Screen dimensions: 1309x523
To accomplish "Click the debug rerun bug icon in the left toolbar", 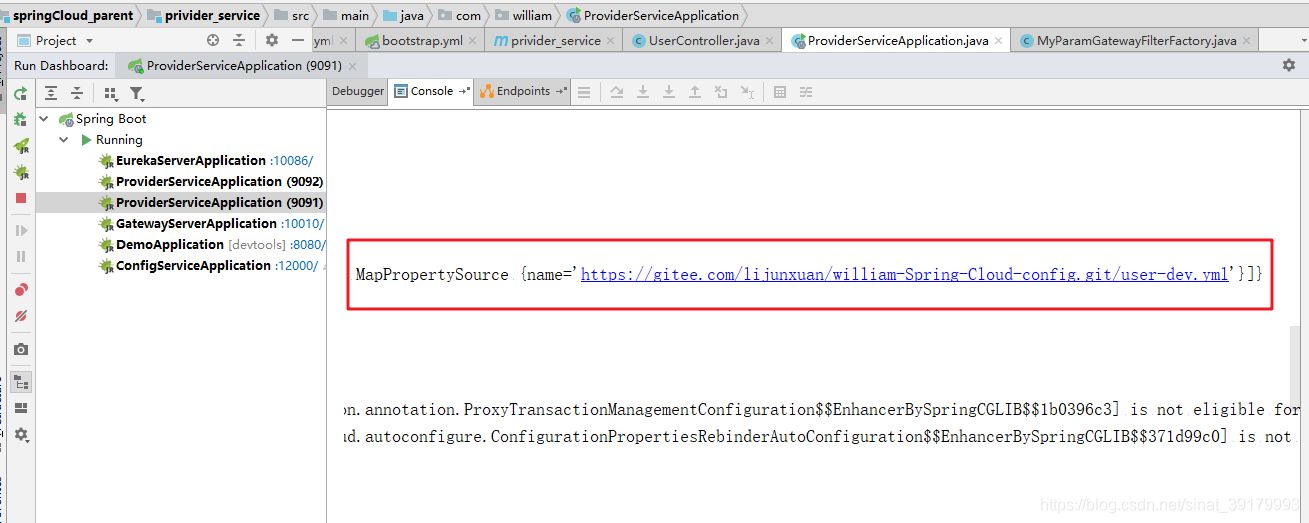I will 20,120.
